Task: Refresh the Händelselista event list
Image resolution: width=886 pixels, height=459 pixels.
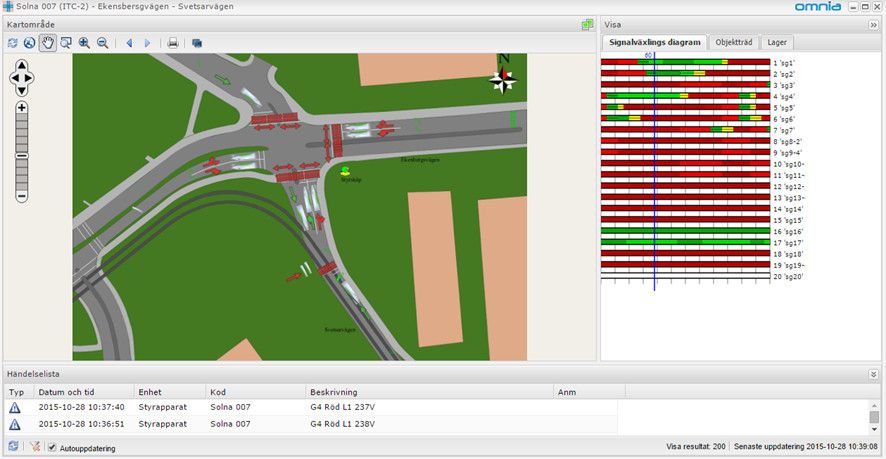Action: coord(13,447)
